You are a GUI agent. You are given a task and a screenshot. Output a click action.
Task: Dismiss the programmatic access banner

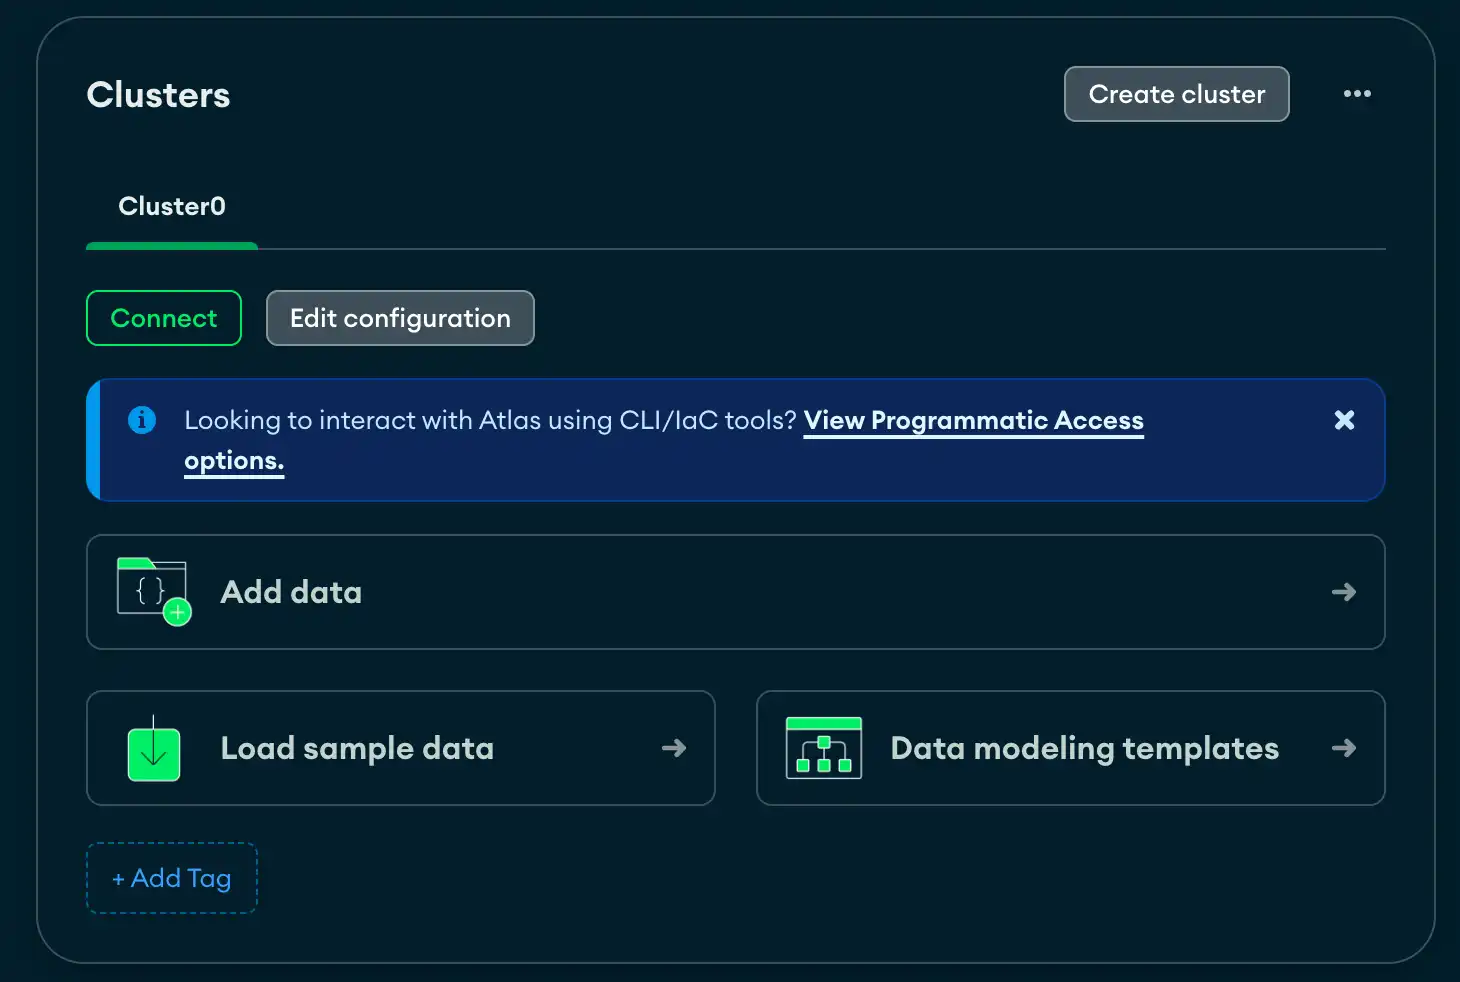(x=1344, y=420)
